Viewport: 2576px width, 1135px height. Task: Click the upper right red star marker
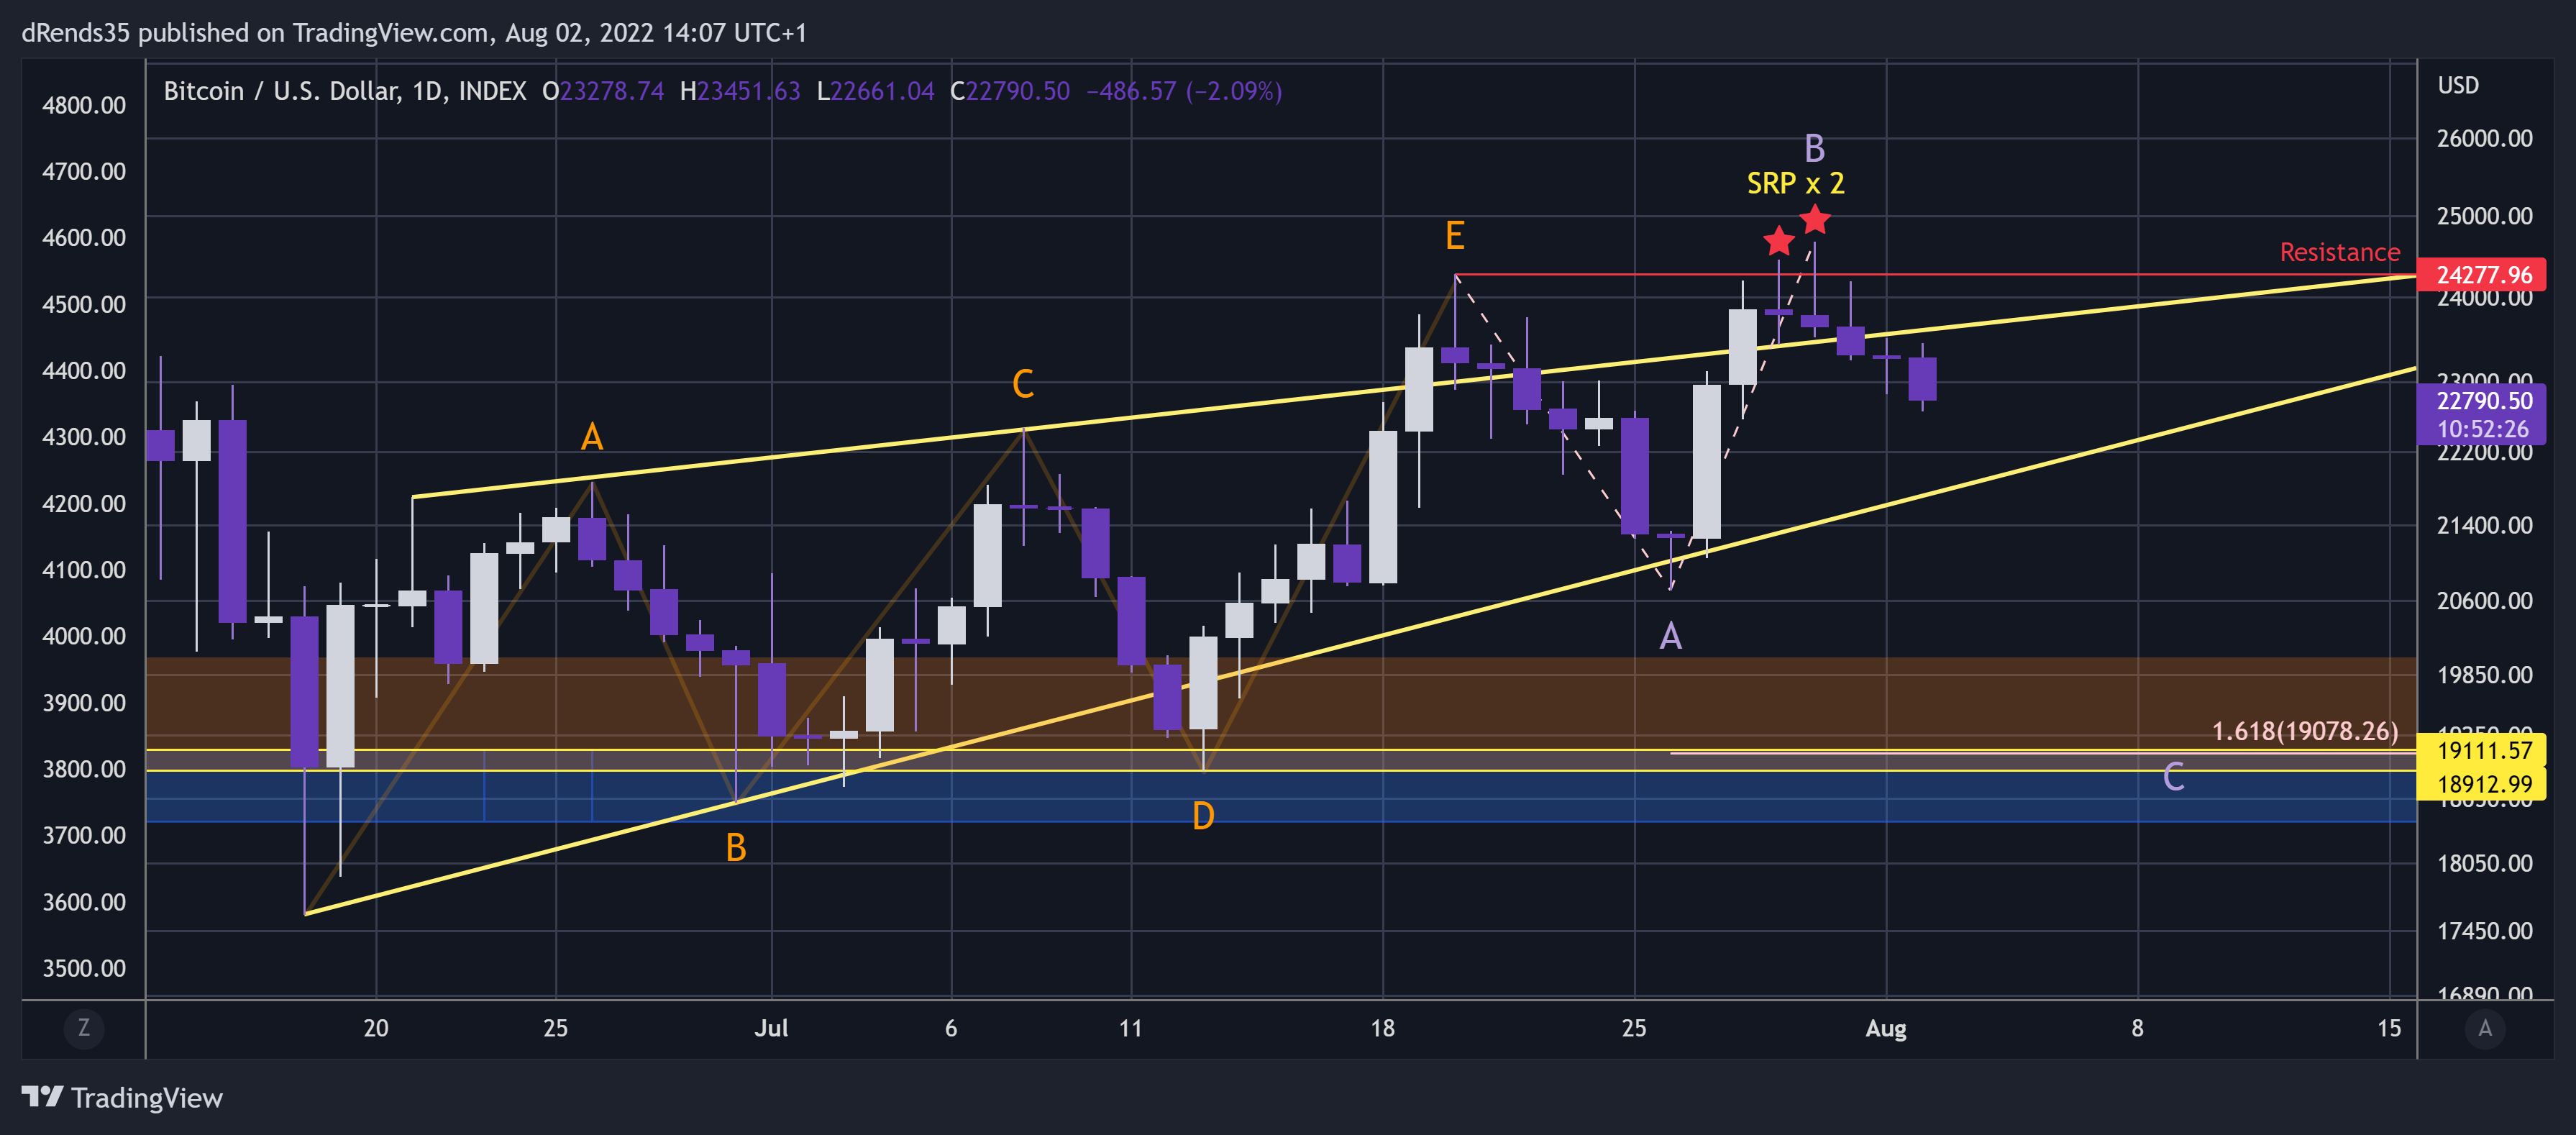[x=1815, y=218]
